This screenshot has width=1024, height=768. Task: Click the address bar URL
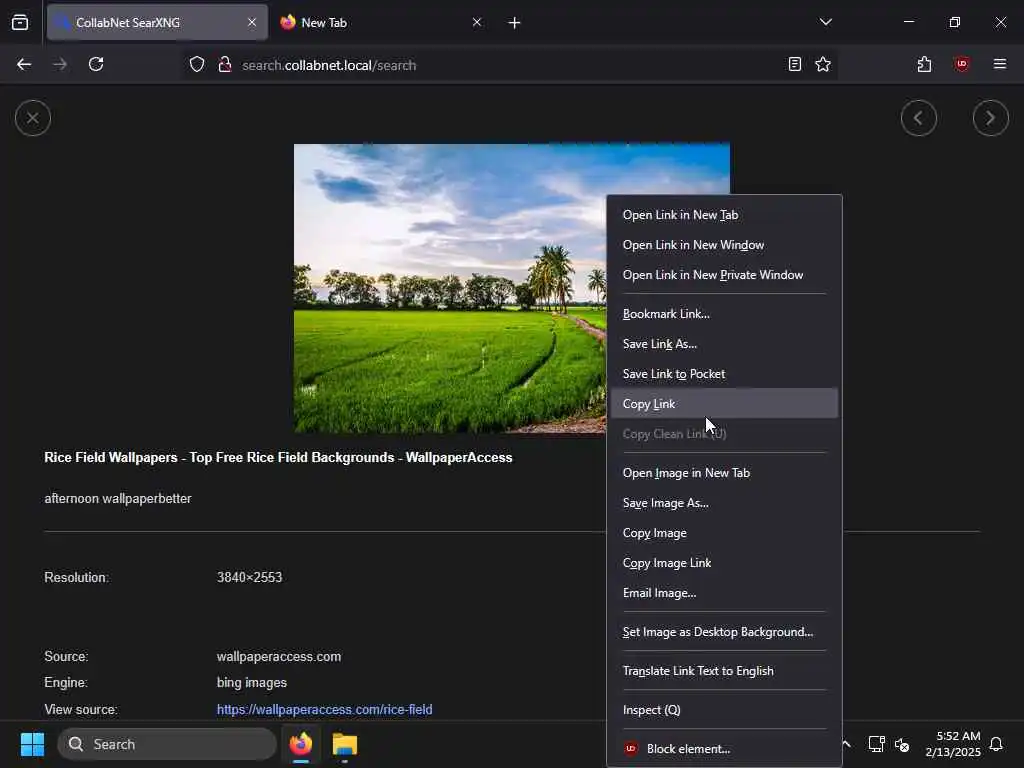point(328,65)
